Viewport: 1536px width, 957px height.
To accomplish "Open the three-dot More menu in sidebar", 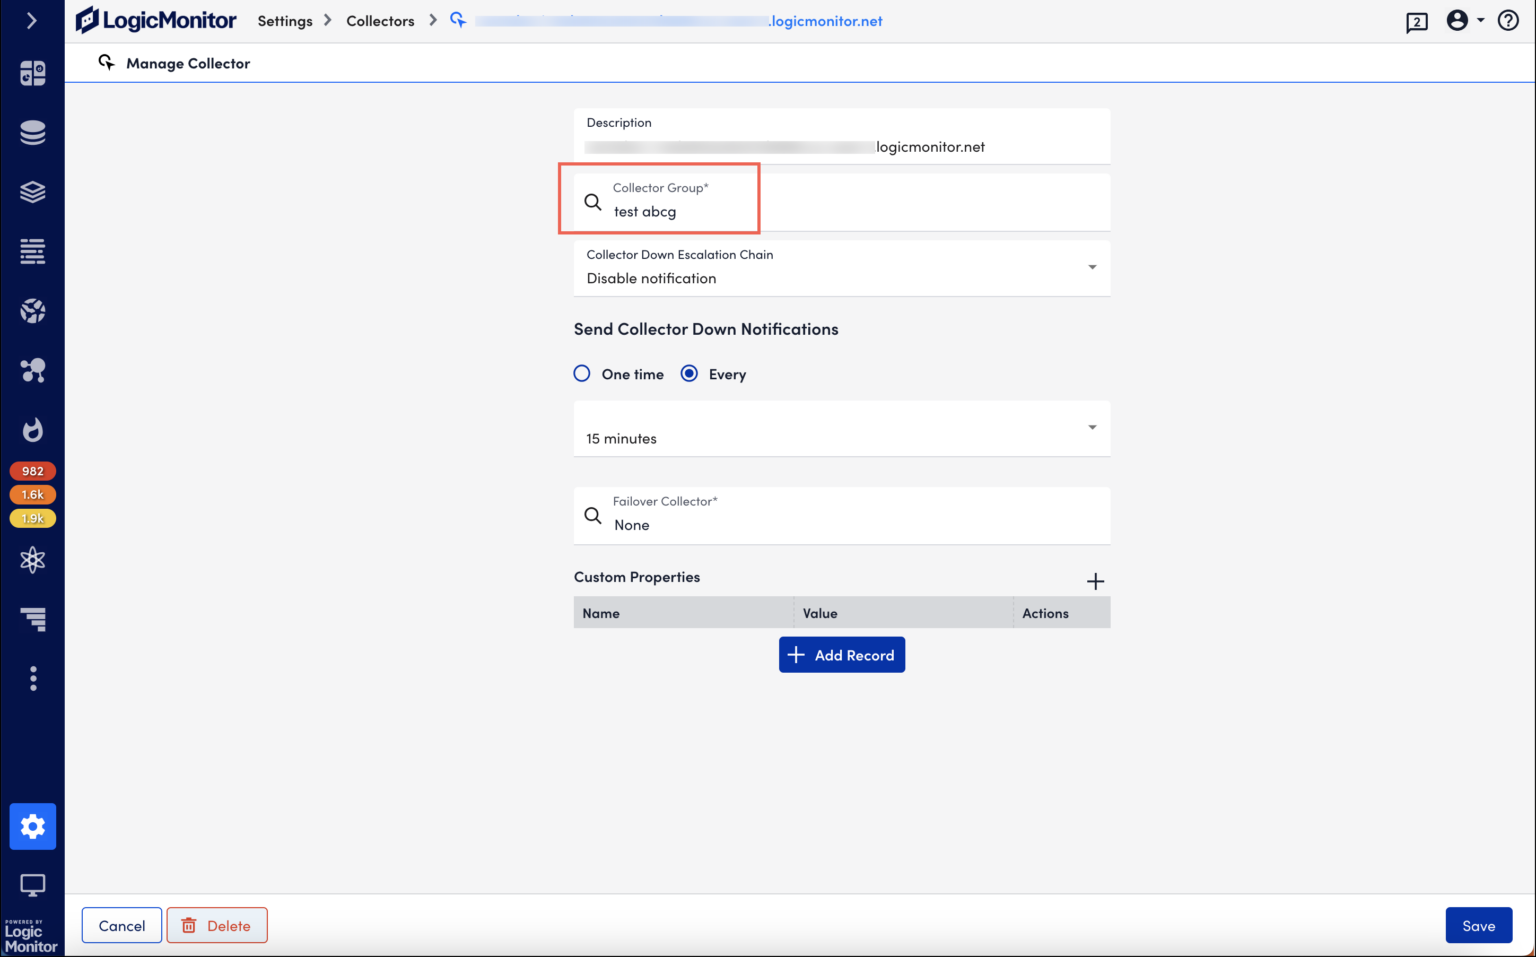I will pyautogui.click(x=32, y=679).
